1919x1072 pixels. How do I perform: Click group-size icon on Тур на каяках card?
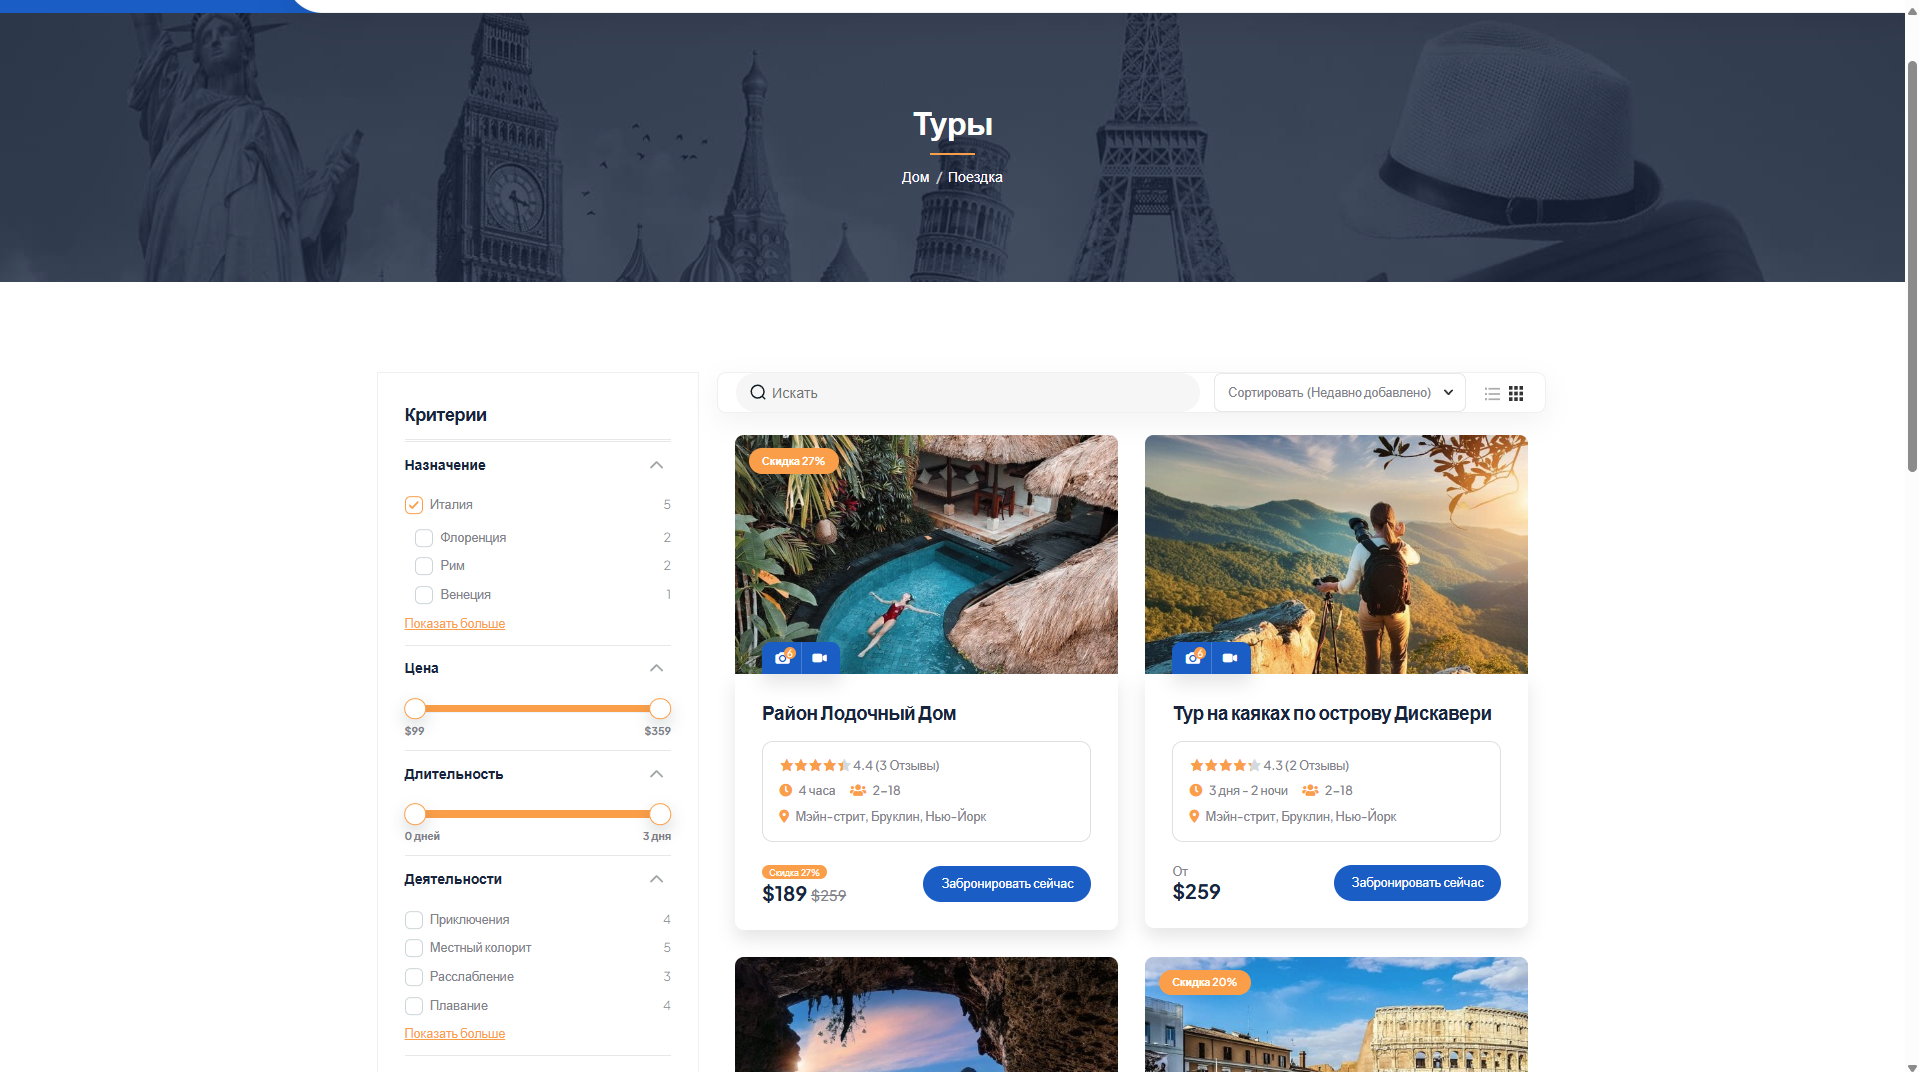(x=1310, y=791)
